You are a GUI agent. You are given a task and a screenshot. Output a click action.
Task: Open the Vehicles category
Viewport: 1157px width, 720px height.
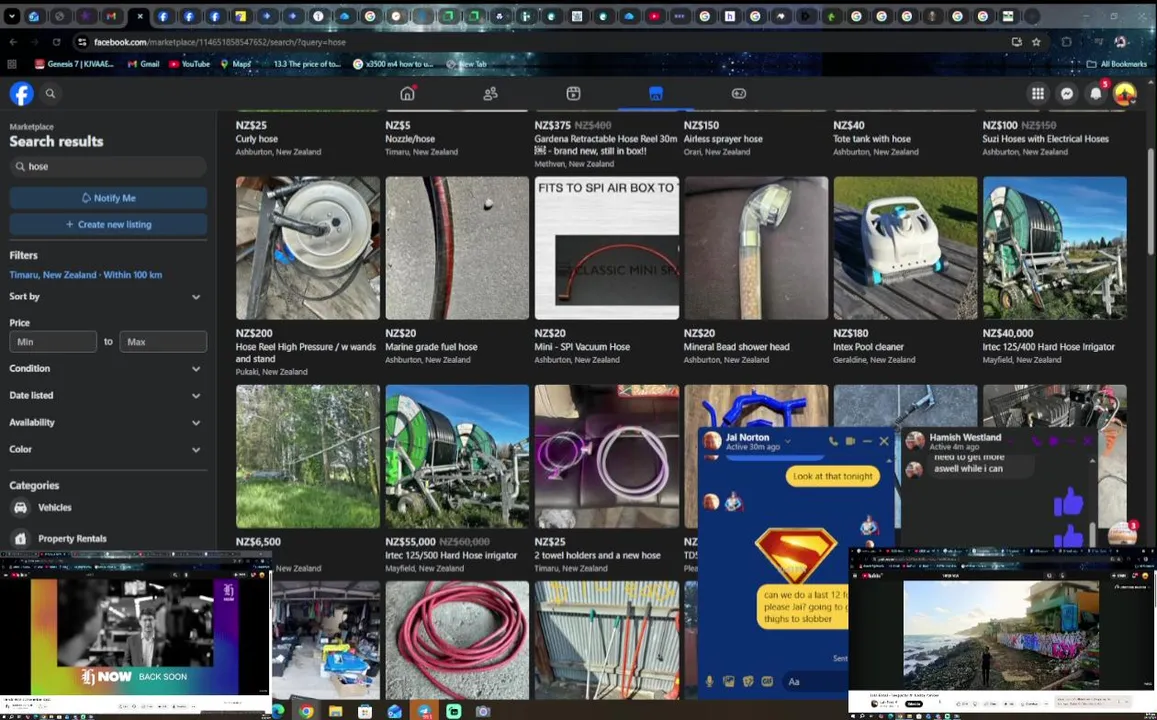(x=108, y=508)
